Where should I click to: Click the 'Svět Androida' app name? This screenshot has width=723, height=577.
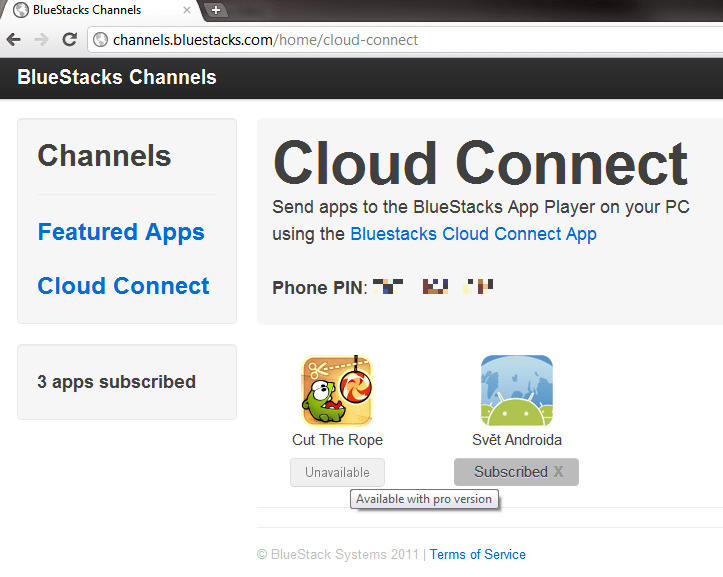point(517,440)
